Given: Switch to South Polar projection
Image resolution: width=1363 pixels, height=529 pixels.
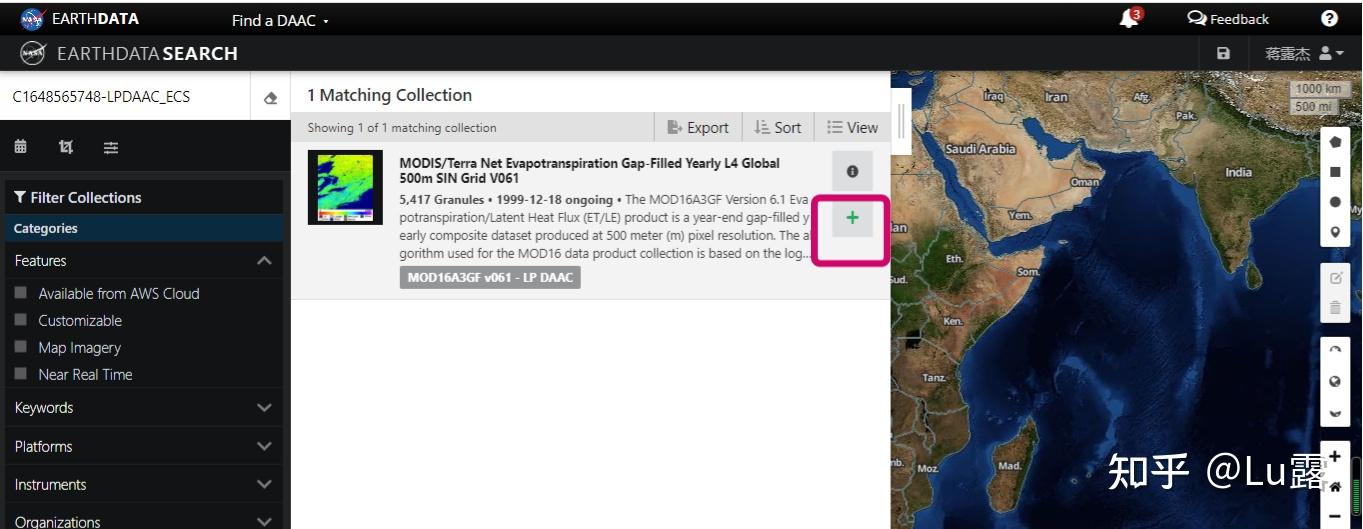Looking at the screenshot, I should pos(1335,412).
